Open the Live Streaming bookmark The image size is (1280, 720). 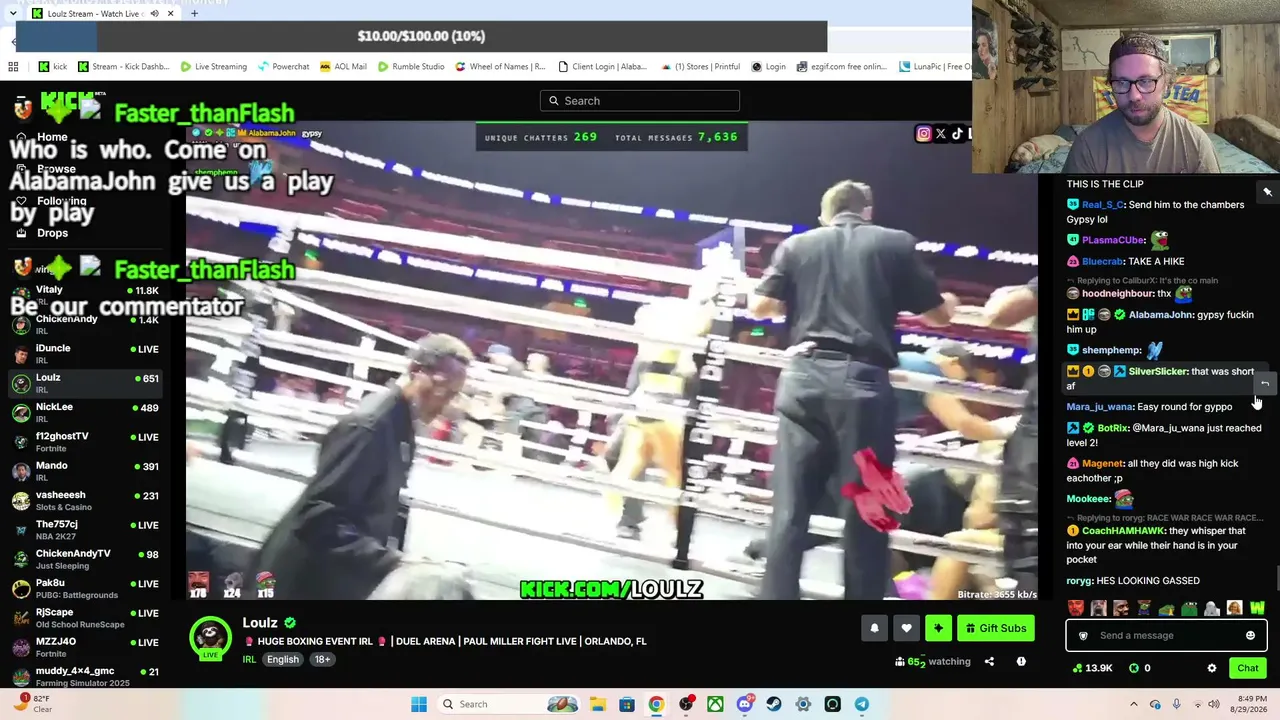[x=214, y=67]
